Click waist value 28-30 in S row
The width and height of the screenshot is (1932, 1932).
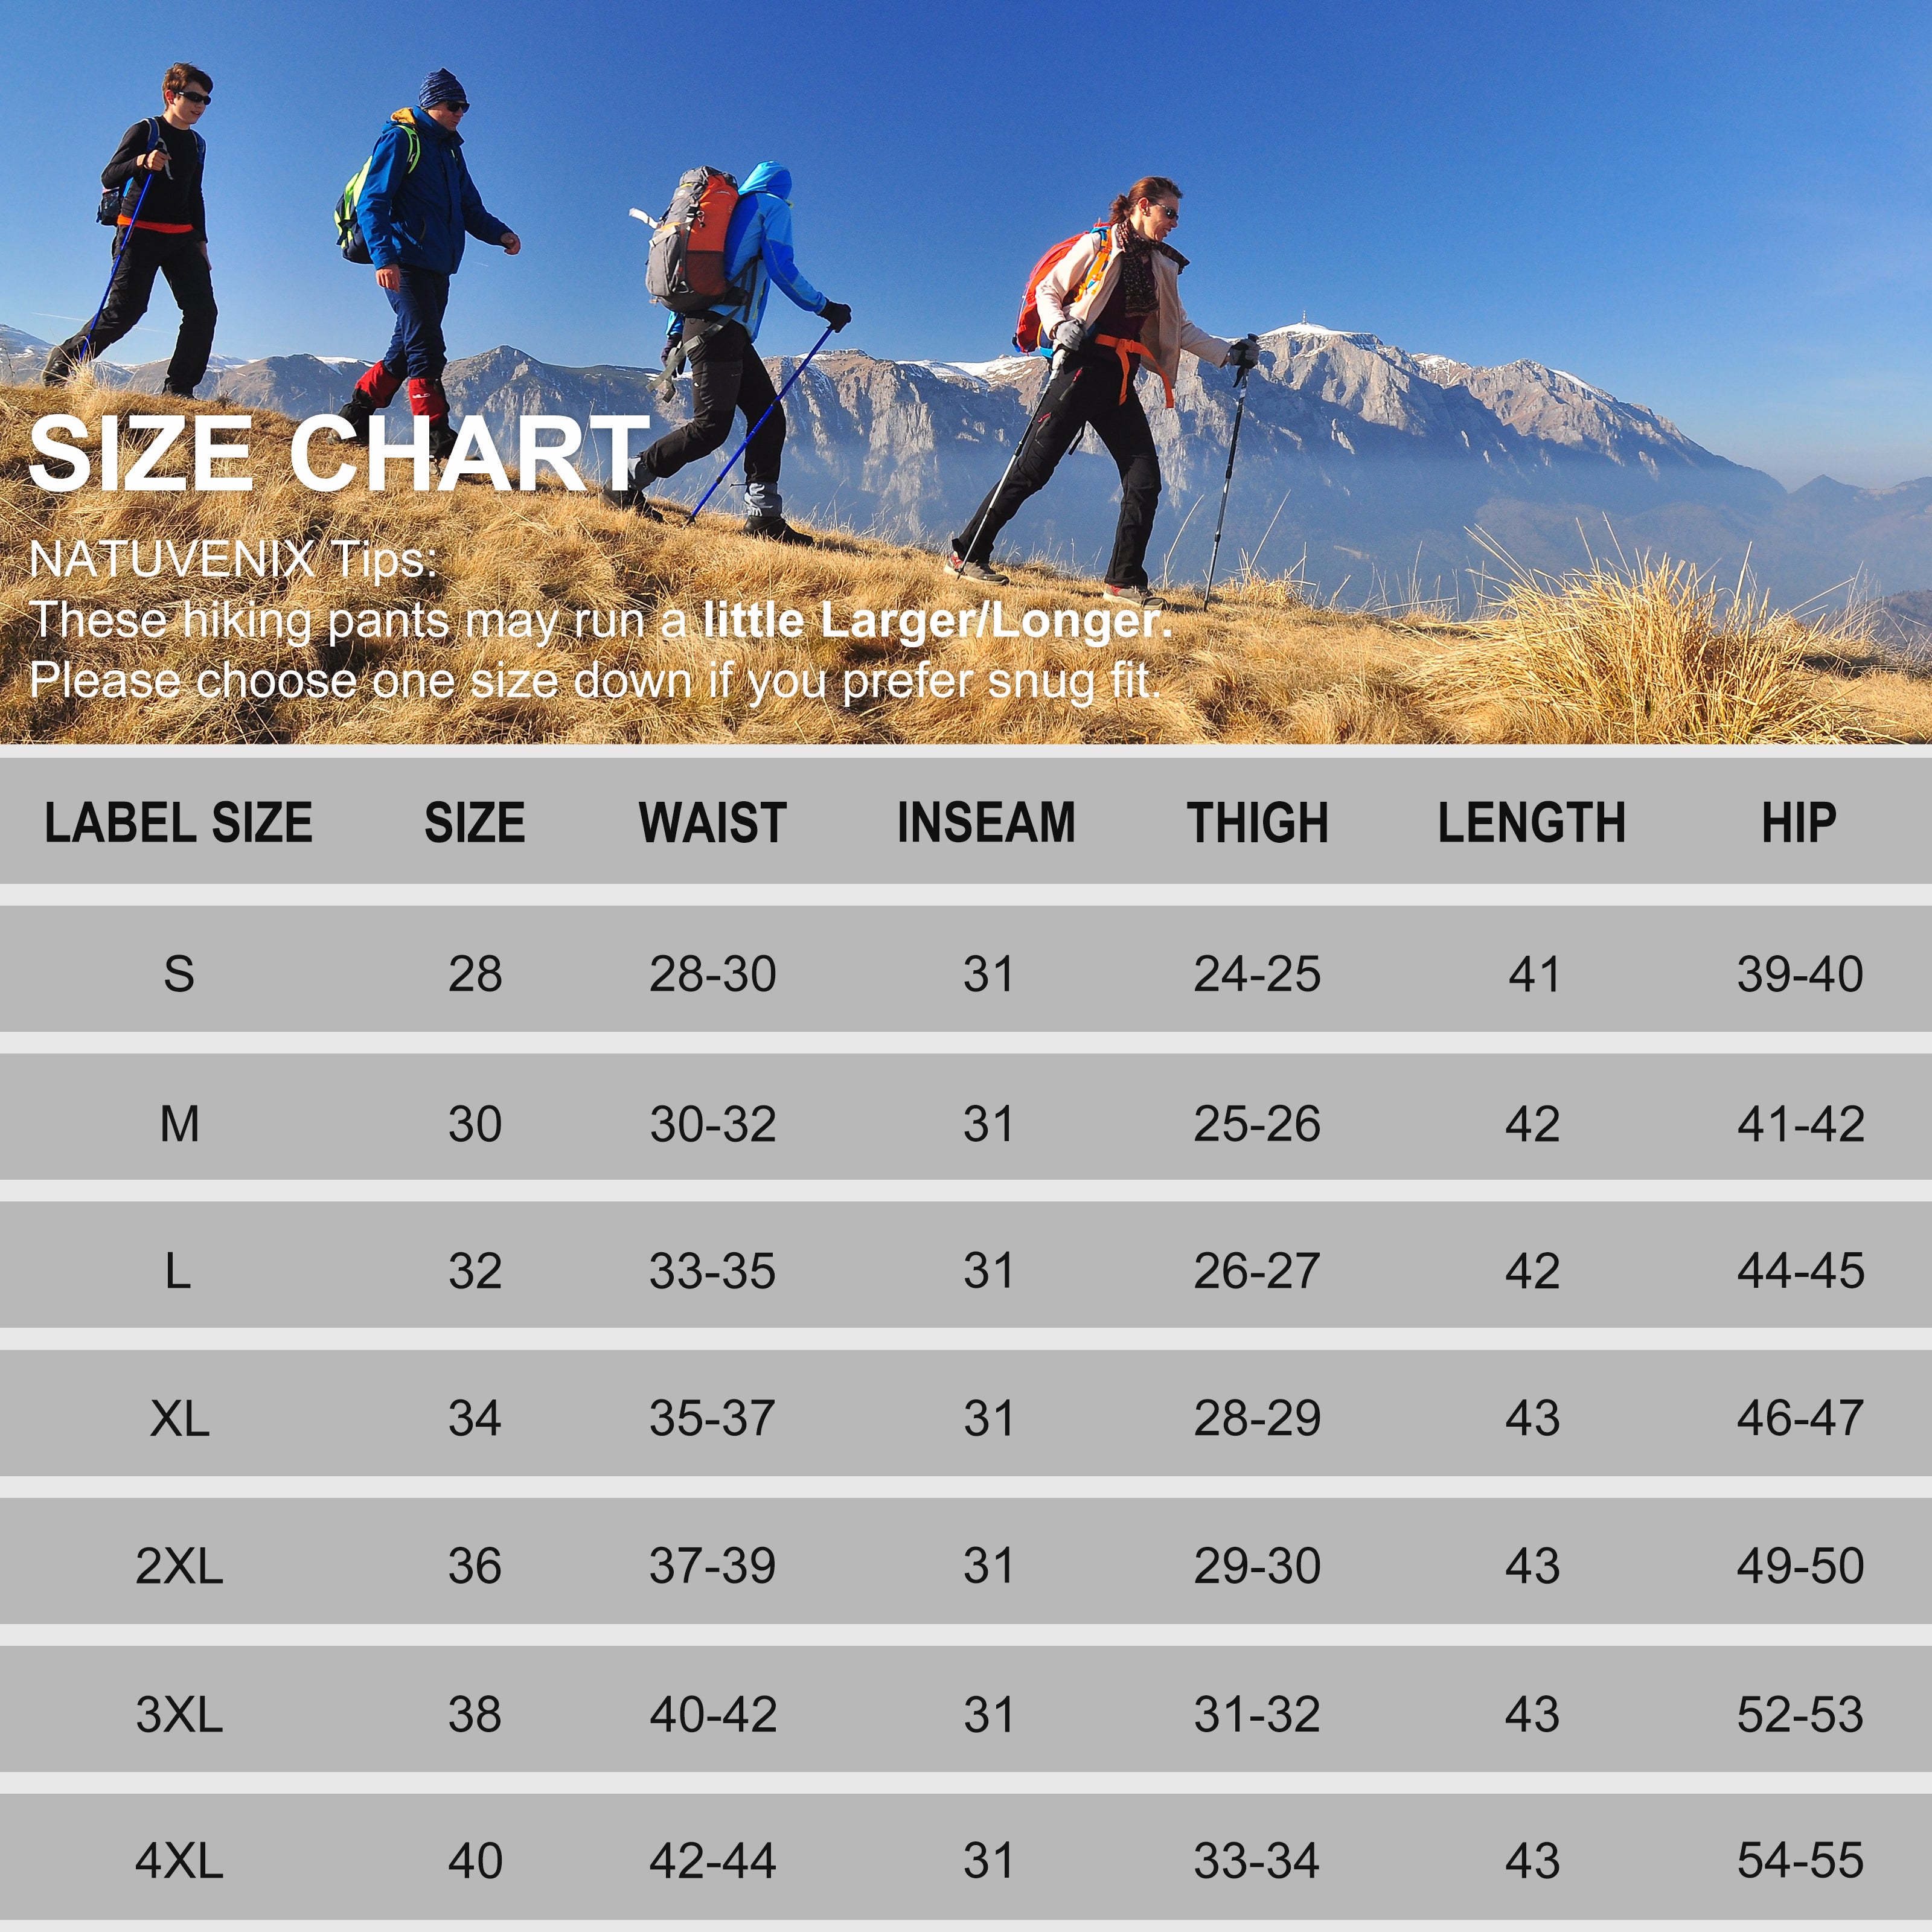point(712,974)
